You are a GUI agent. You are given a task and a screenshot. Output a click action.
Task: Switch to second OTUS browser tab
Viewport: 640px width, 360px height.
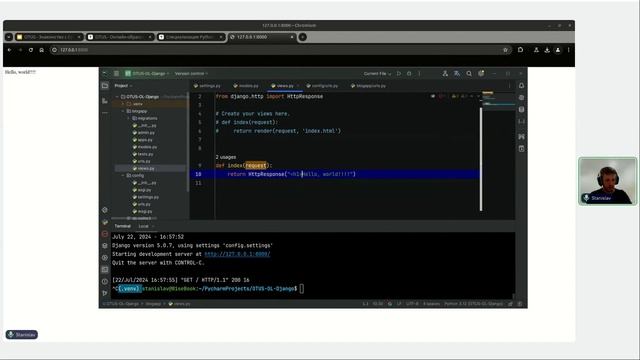(120, 37)
